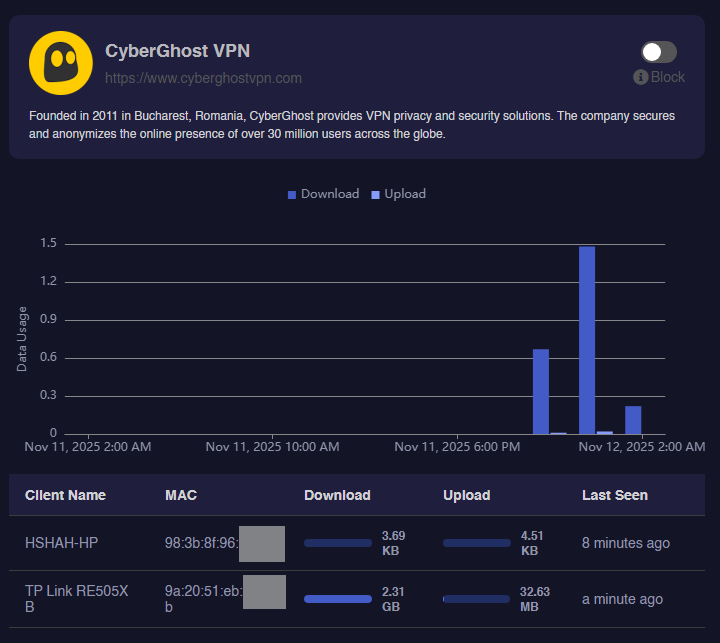Sort table by MAC column header
720x643 pixels.
coord(181,495)
